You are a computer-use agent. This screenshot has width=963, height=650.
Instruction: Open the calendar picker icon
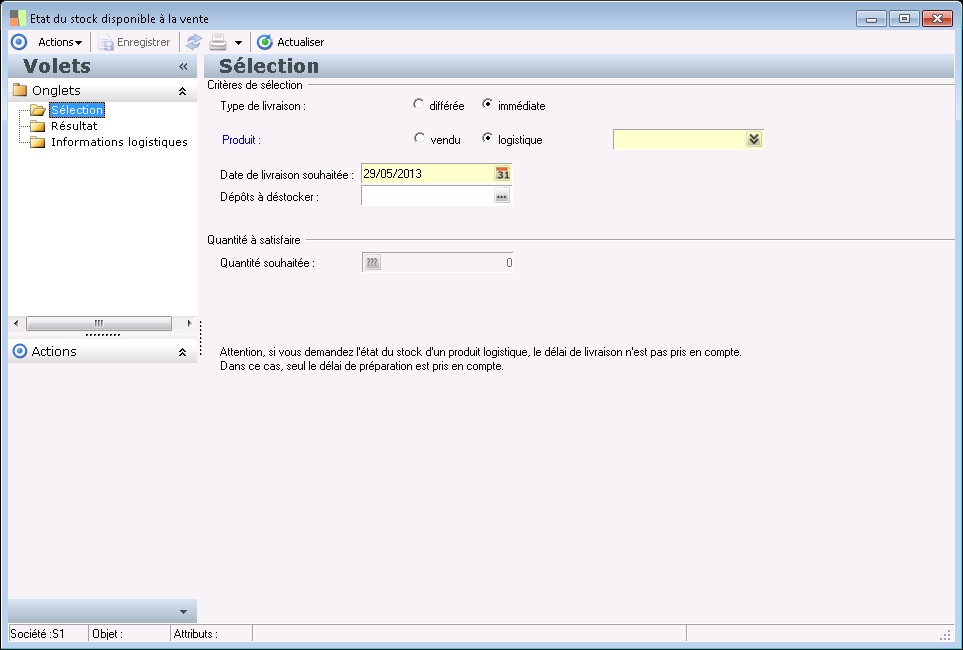(502, 174)
